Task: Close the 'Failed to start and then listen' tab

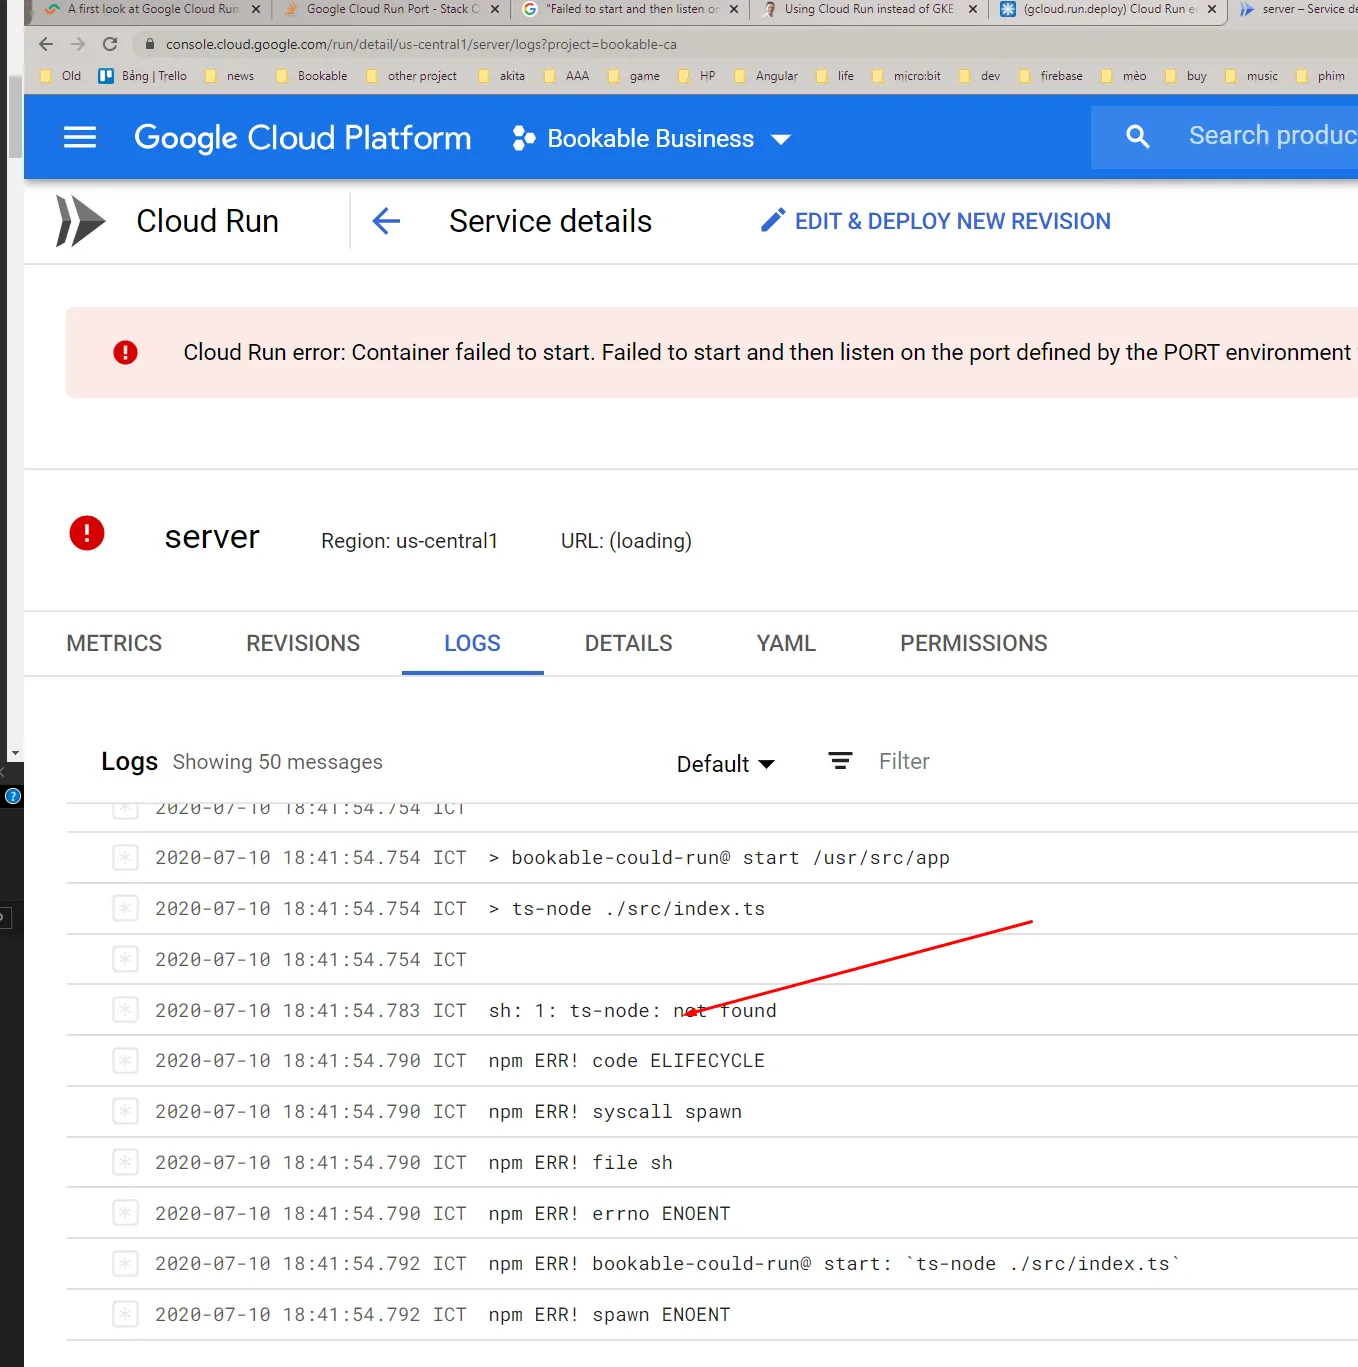Action: 734,9
